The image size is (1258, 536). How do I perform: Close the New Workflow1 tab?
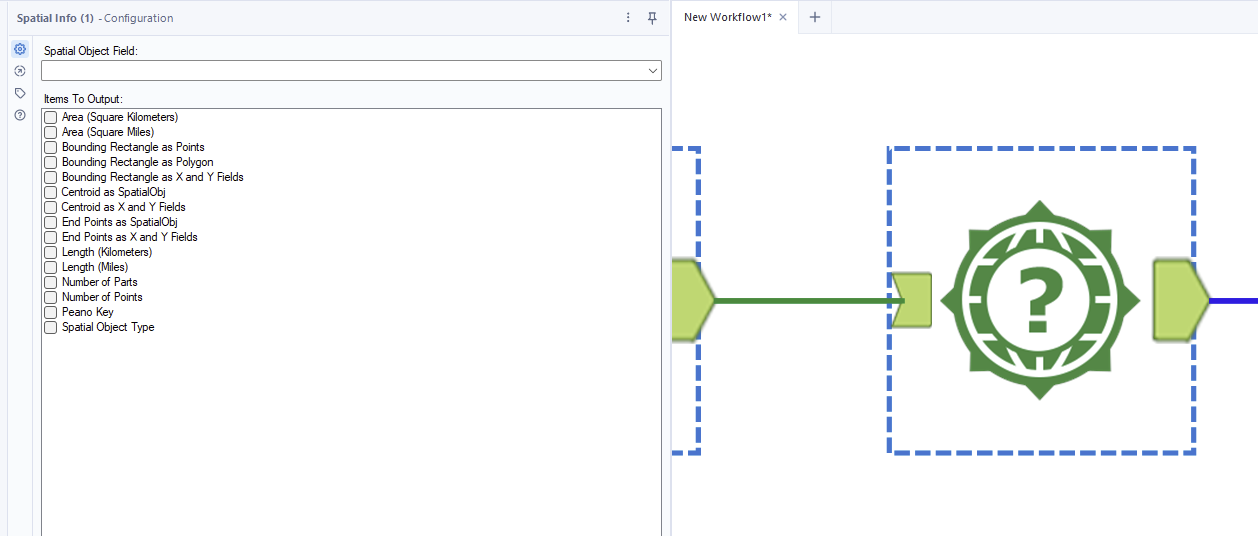[x=783, y=17]
